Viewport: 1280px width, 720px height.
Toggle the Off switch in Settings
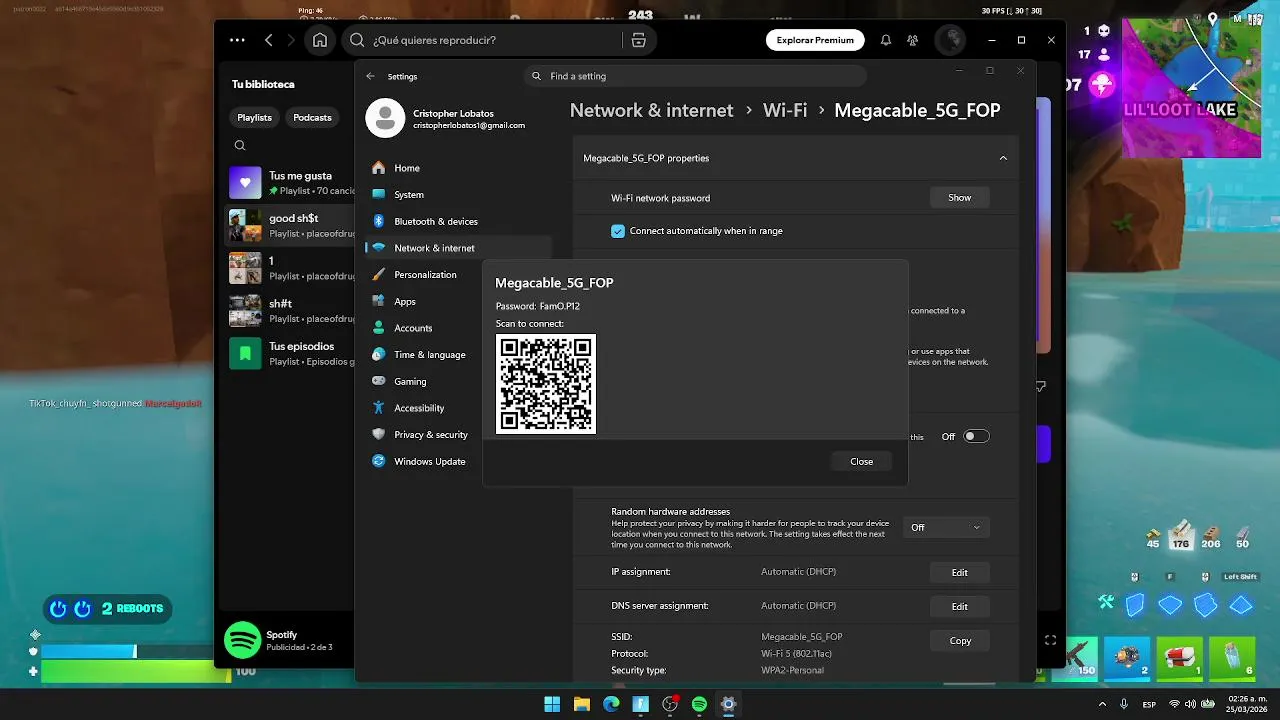click(976, 436)
